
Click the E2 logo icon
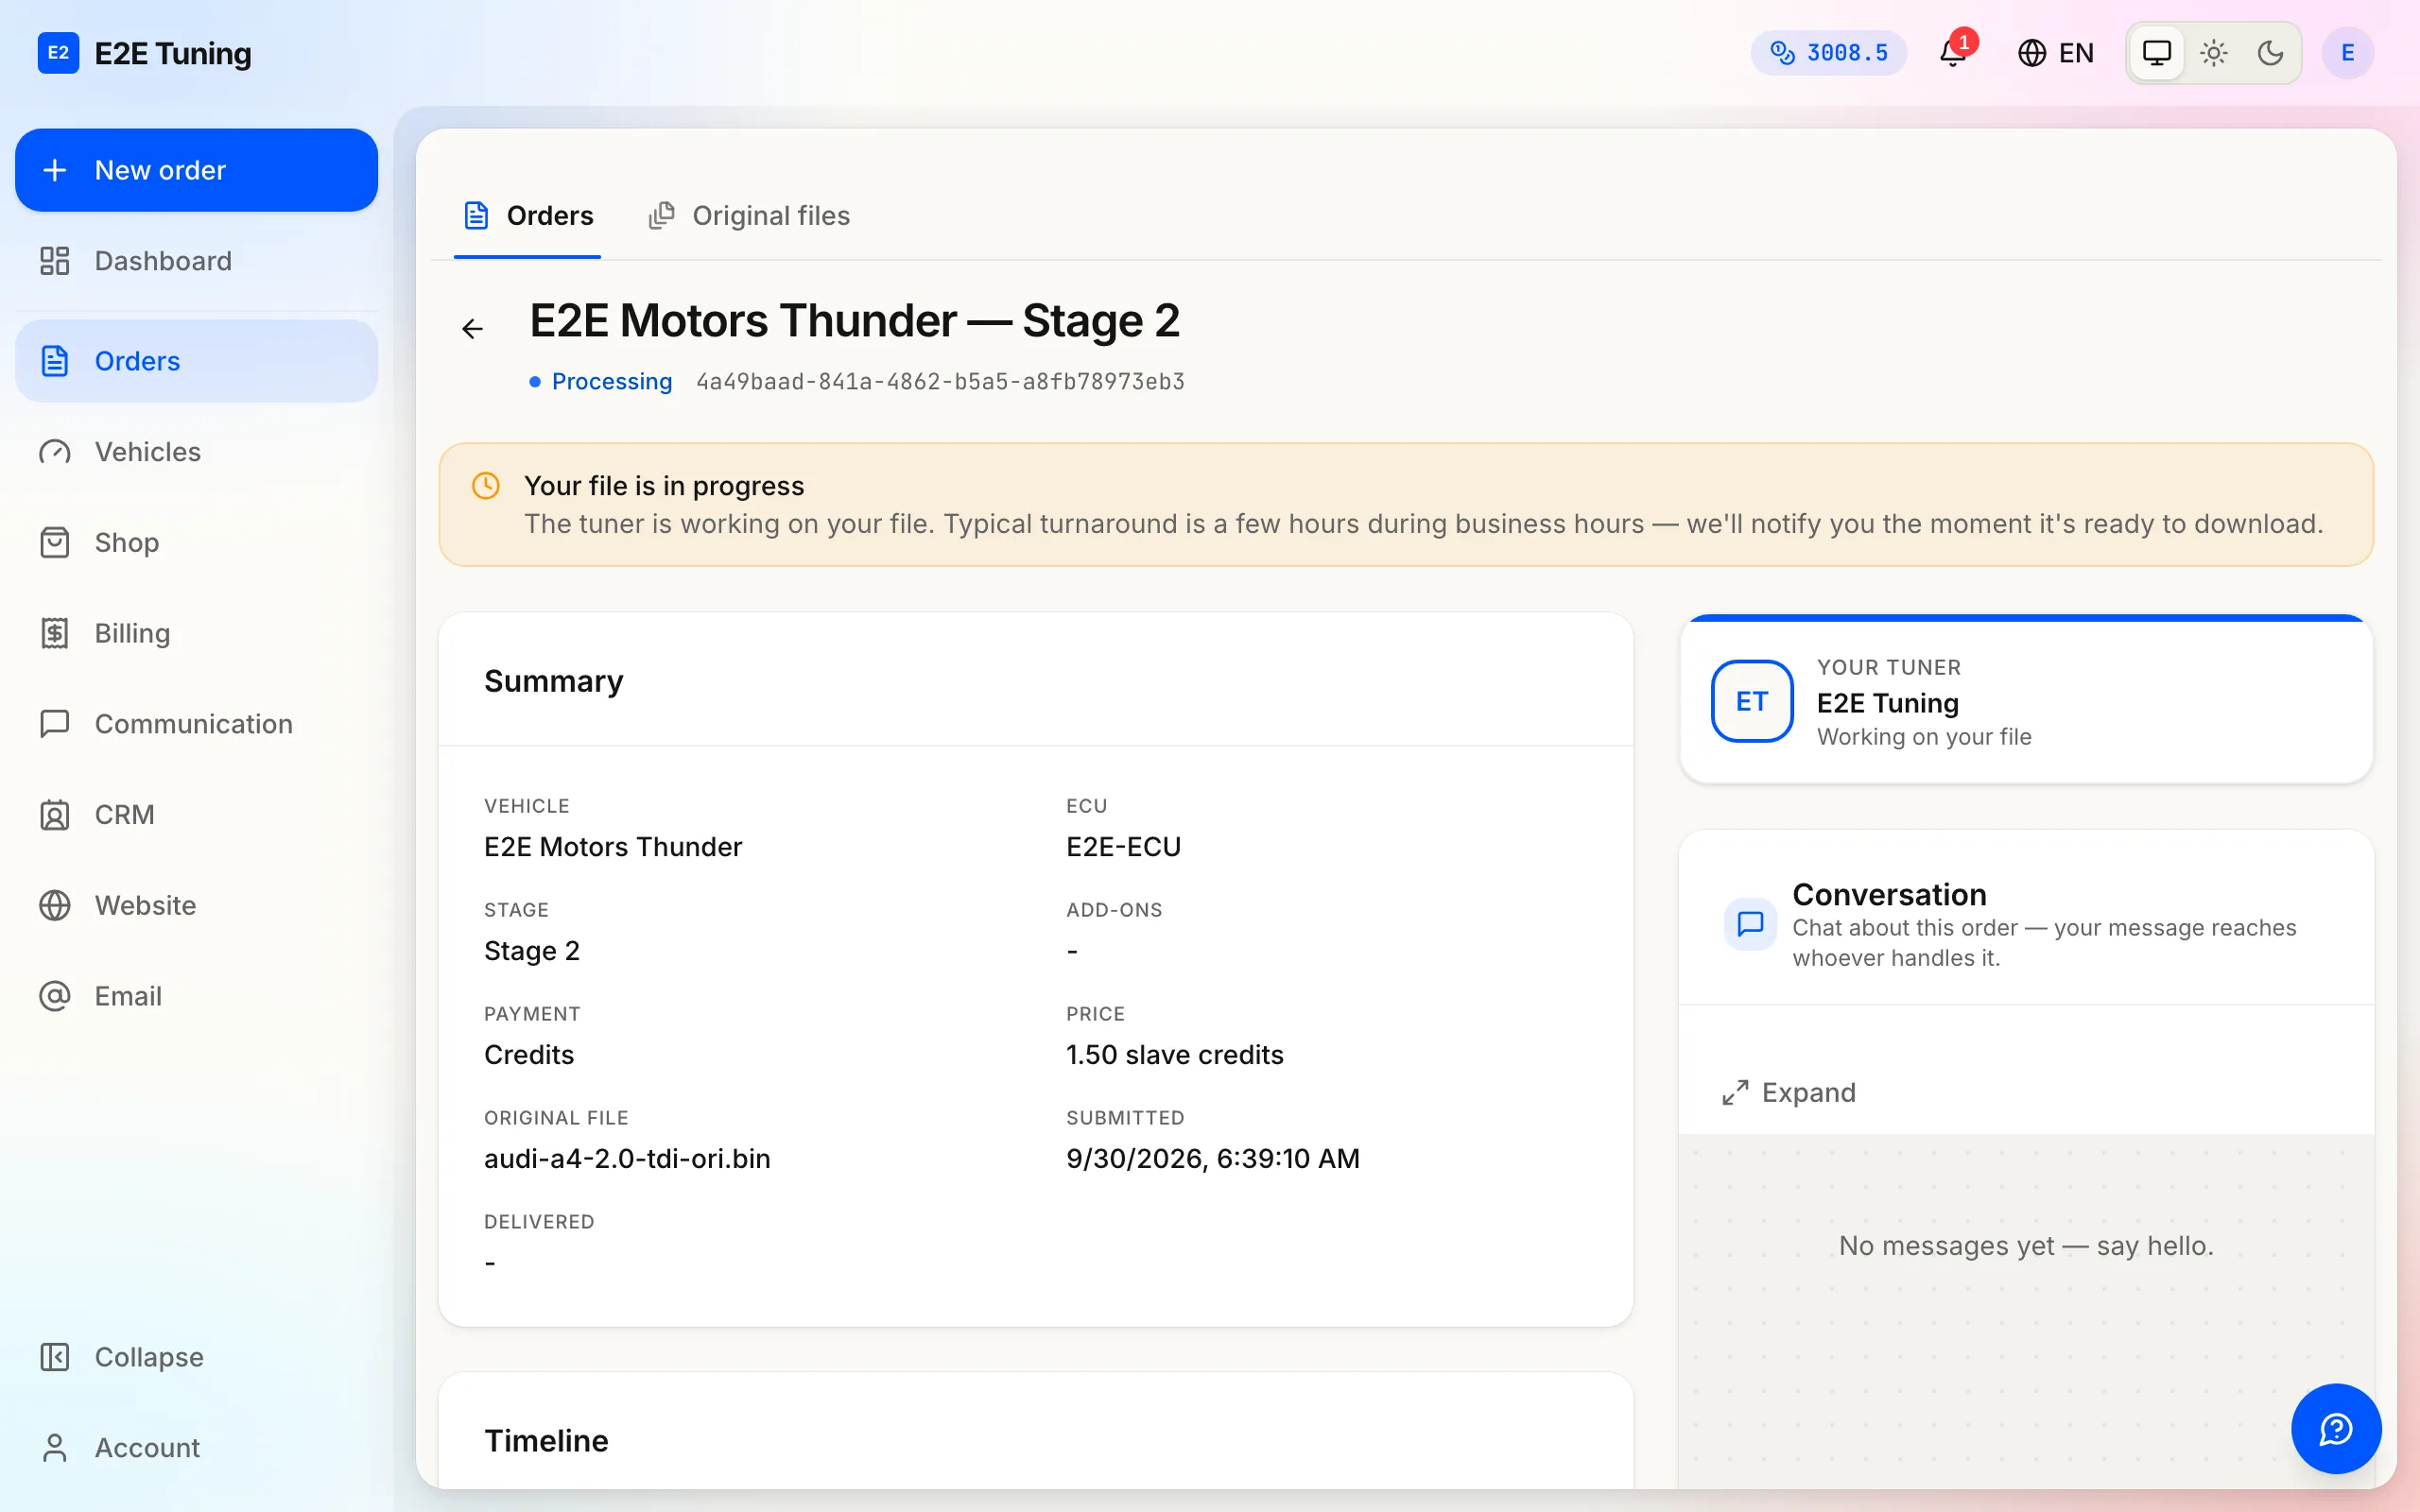tap(58, 53)
